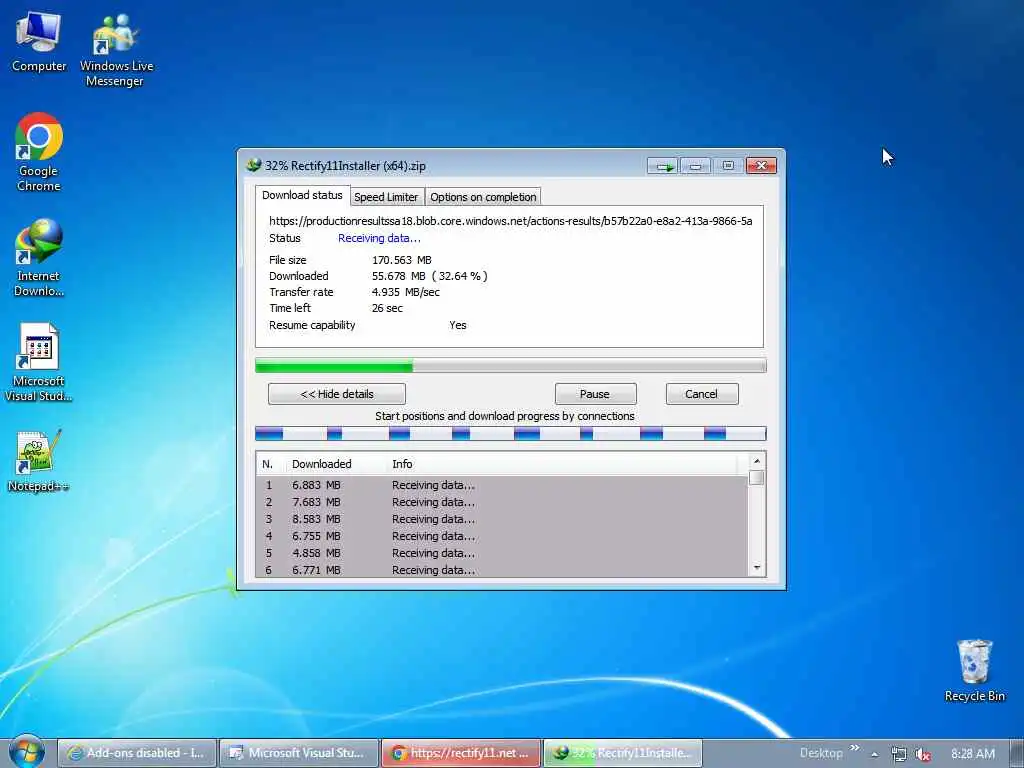Viewport: 1024px width, 768px height.
Task: Click the green download progress bar
Action: click(x=511, y=366)
